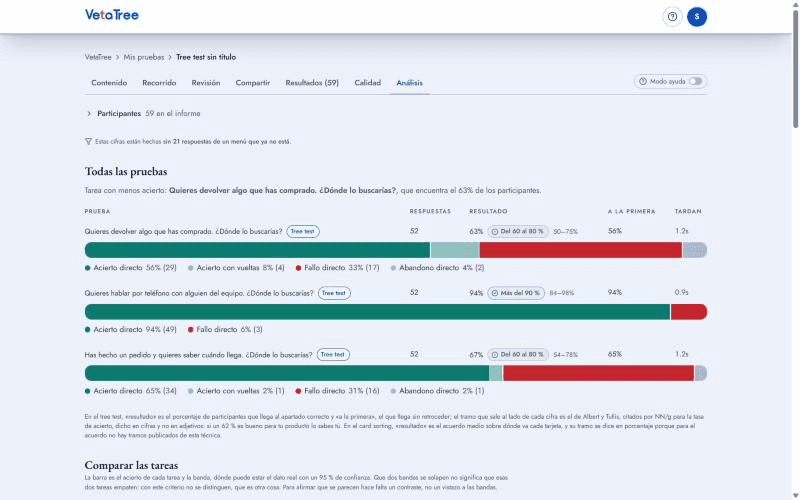800x500 pixels.
Task: Go to the Resultados (59) tab
Action: tap(312, 83)
